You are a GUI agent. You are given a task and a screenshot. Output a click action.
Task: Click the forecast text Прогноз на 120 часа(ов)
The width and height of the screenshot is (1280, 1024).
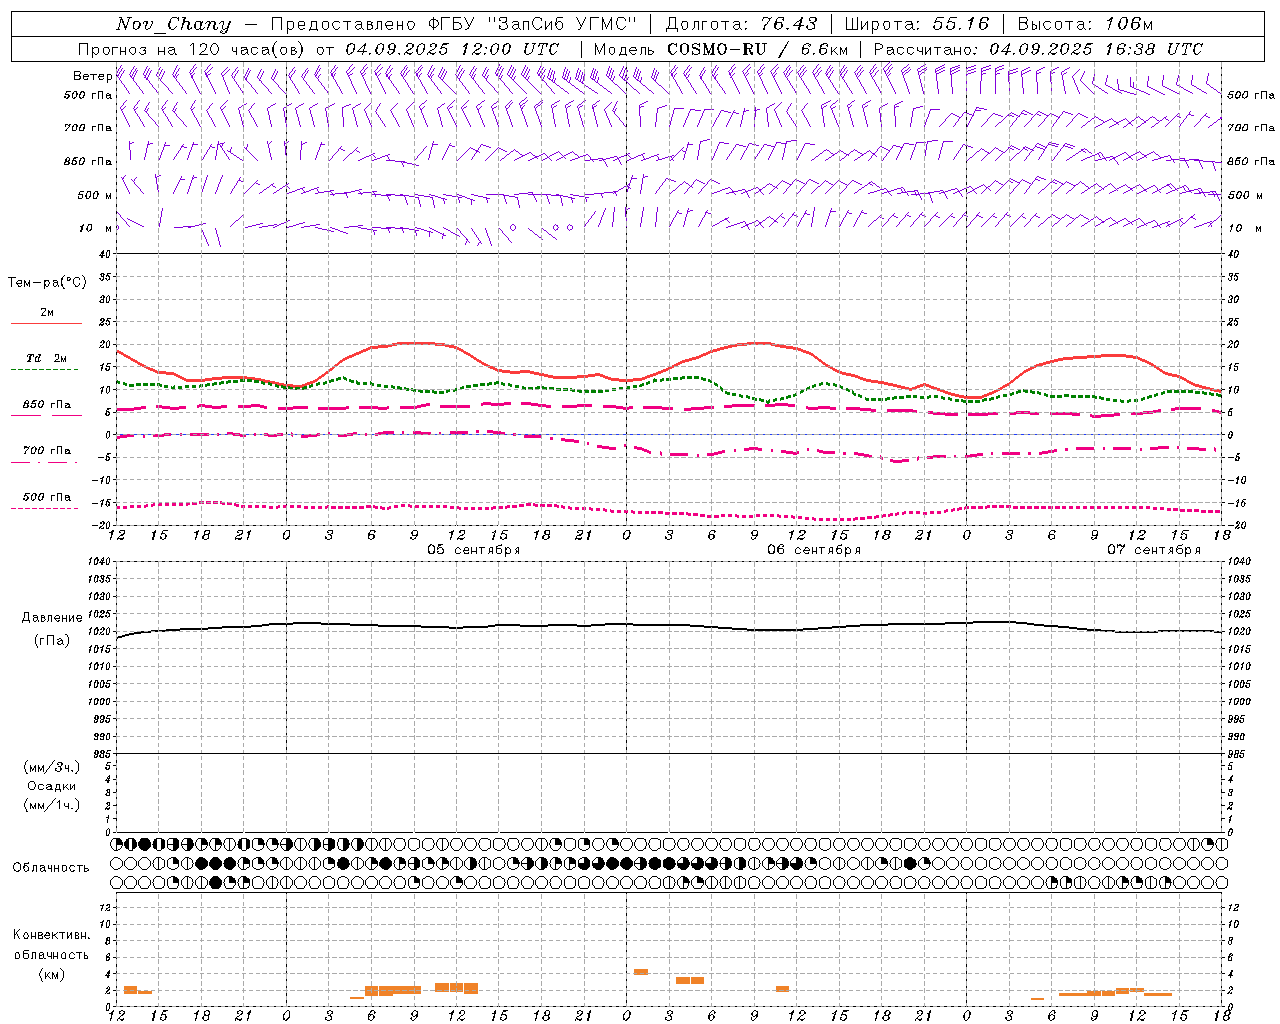pos(192,49)
